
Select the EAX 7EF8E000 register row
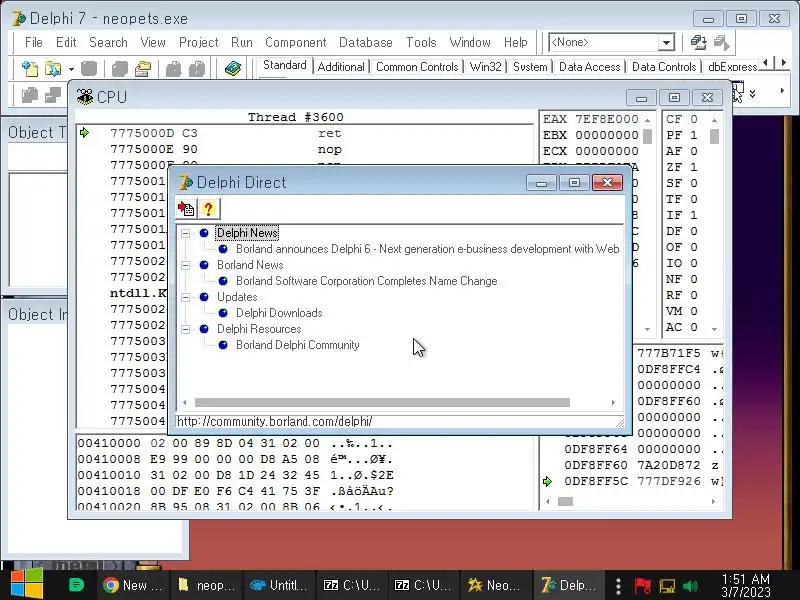[590, 119]
